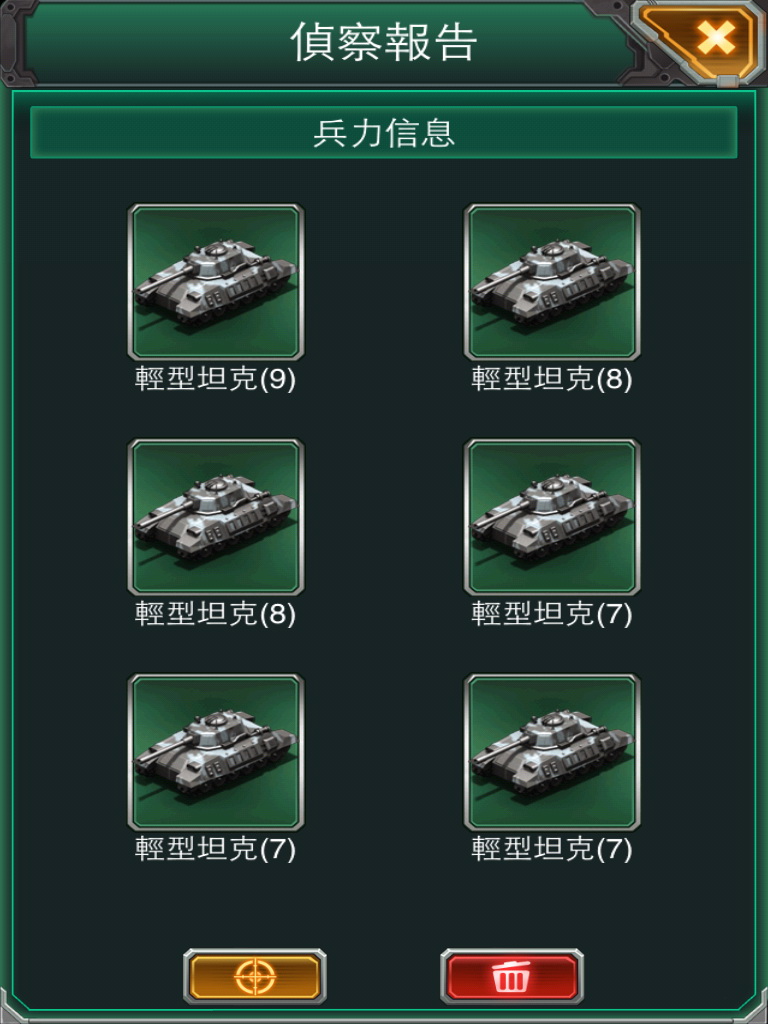Tap the orange crosshair attack button
Screen dimensions: 768x1024
pos(255,976)
